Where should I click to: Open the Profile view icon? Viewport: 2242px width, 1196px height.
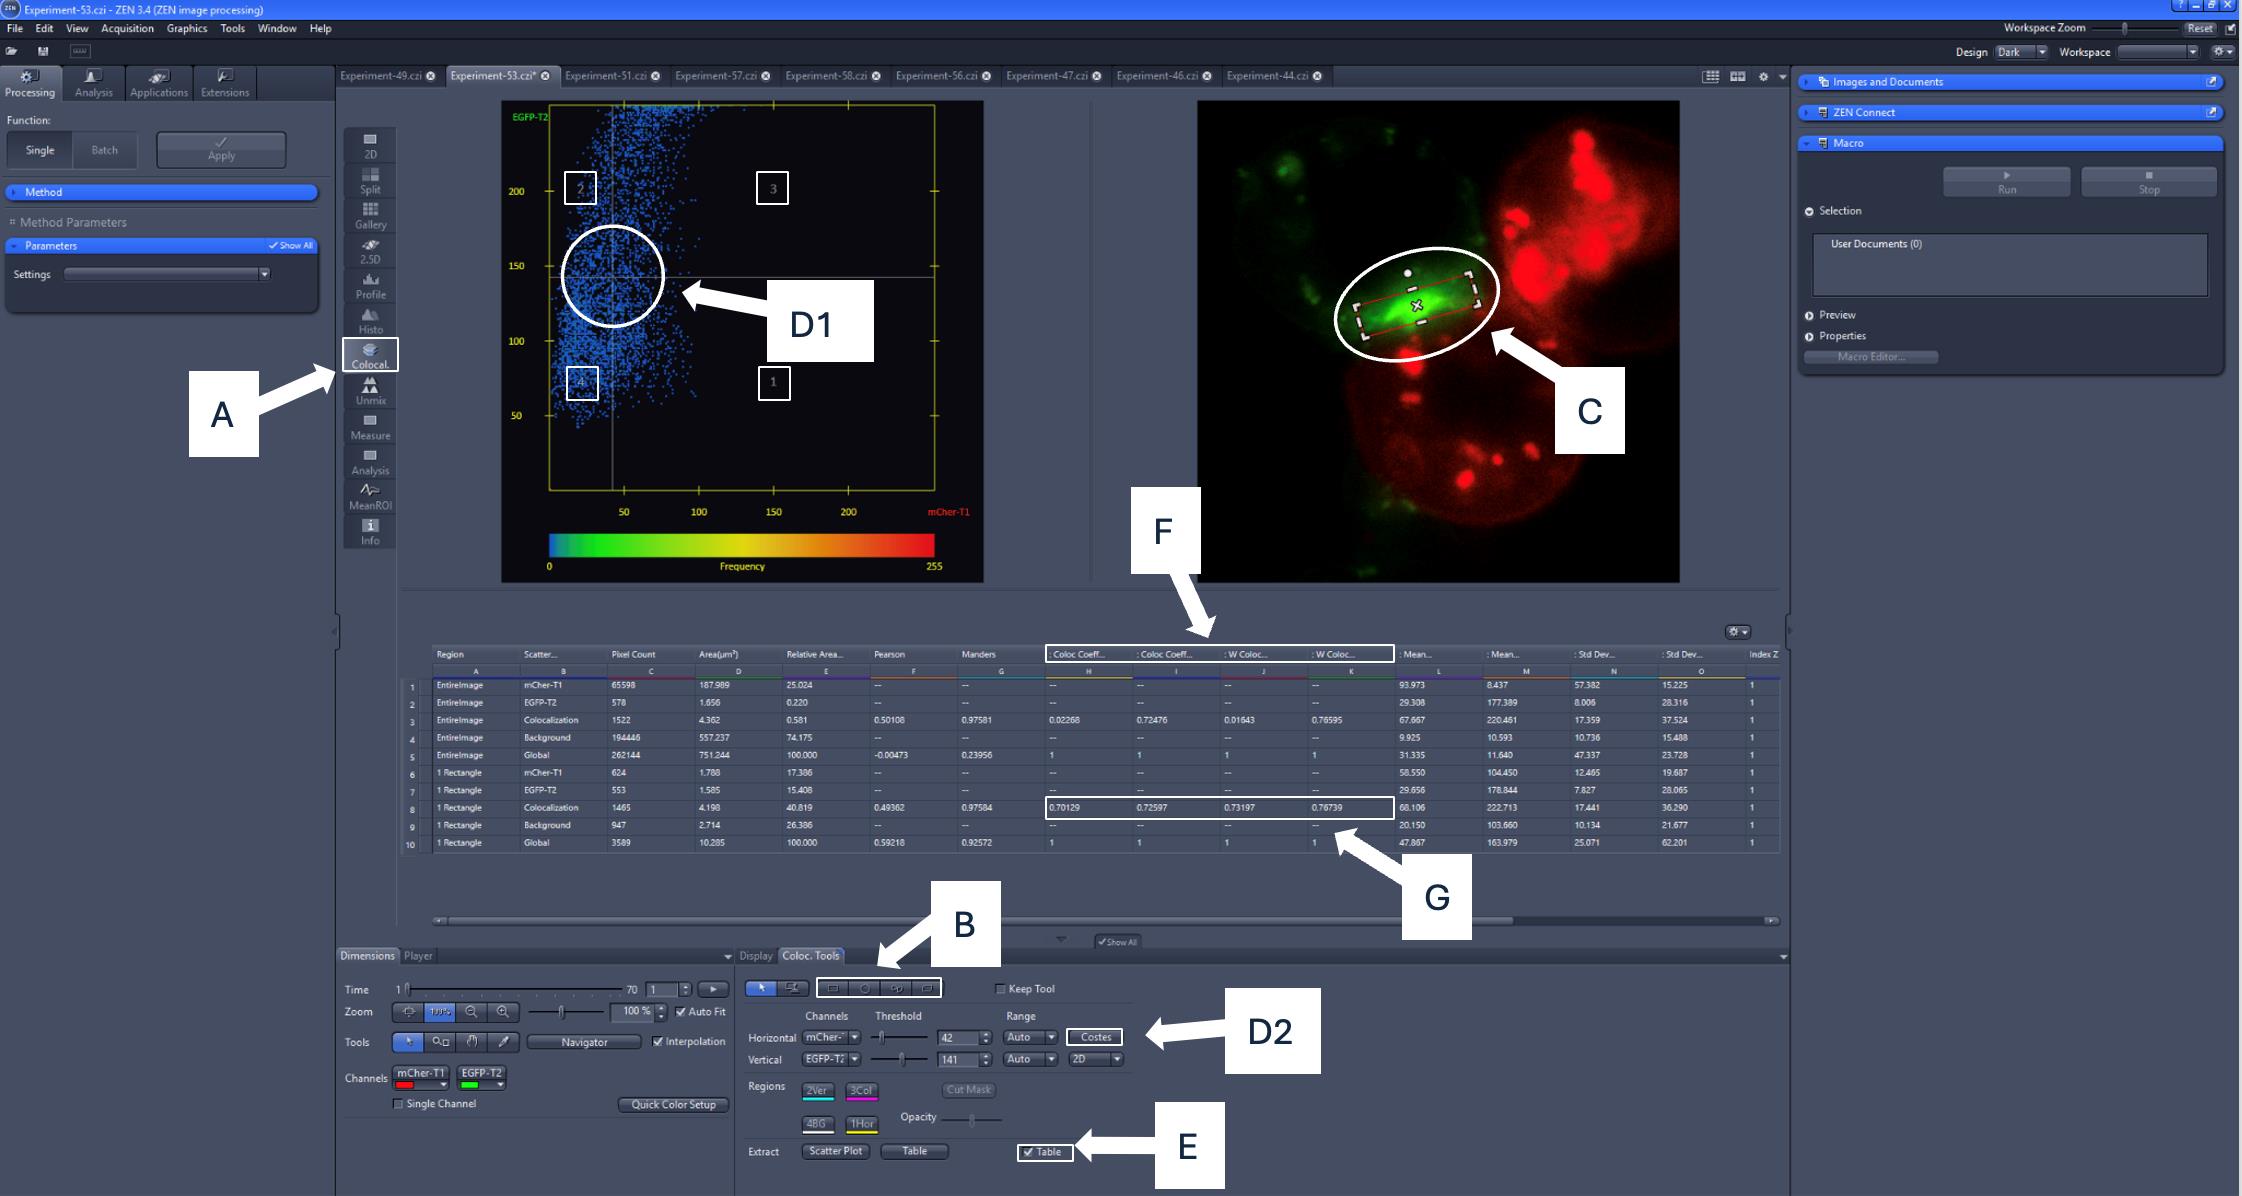pyautogui.click(x=370, y=285)
